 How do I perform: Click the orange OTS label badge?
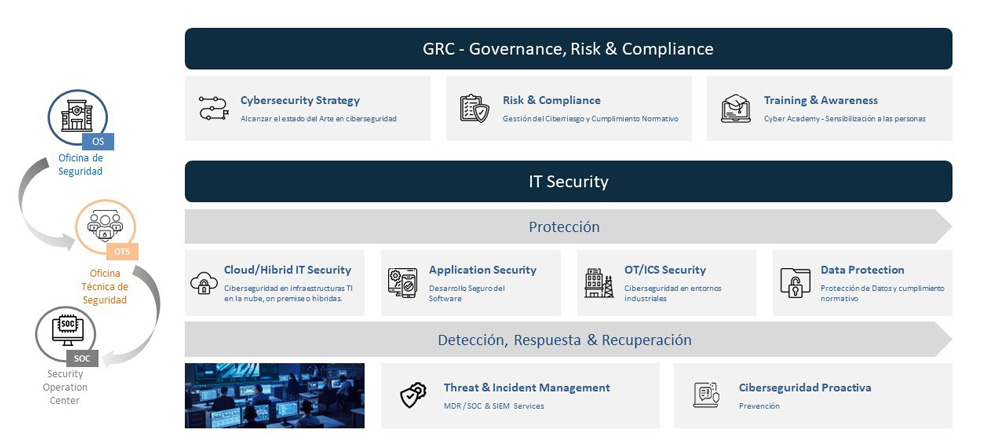[123, 252]
